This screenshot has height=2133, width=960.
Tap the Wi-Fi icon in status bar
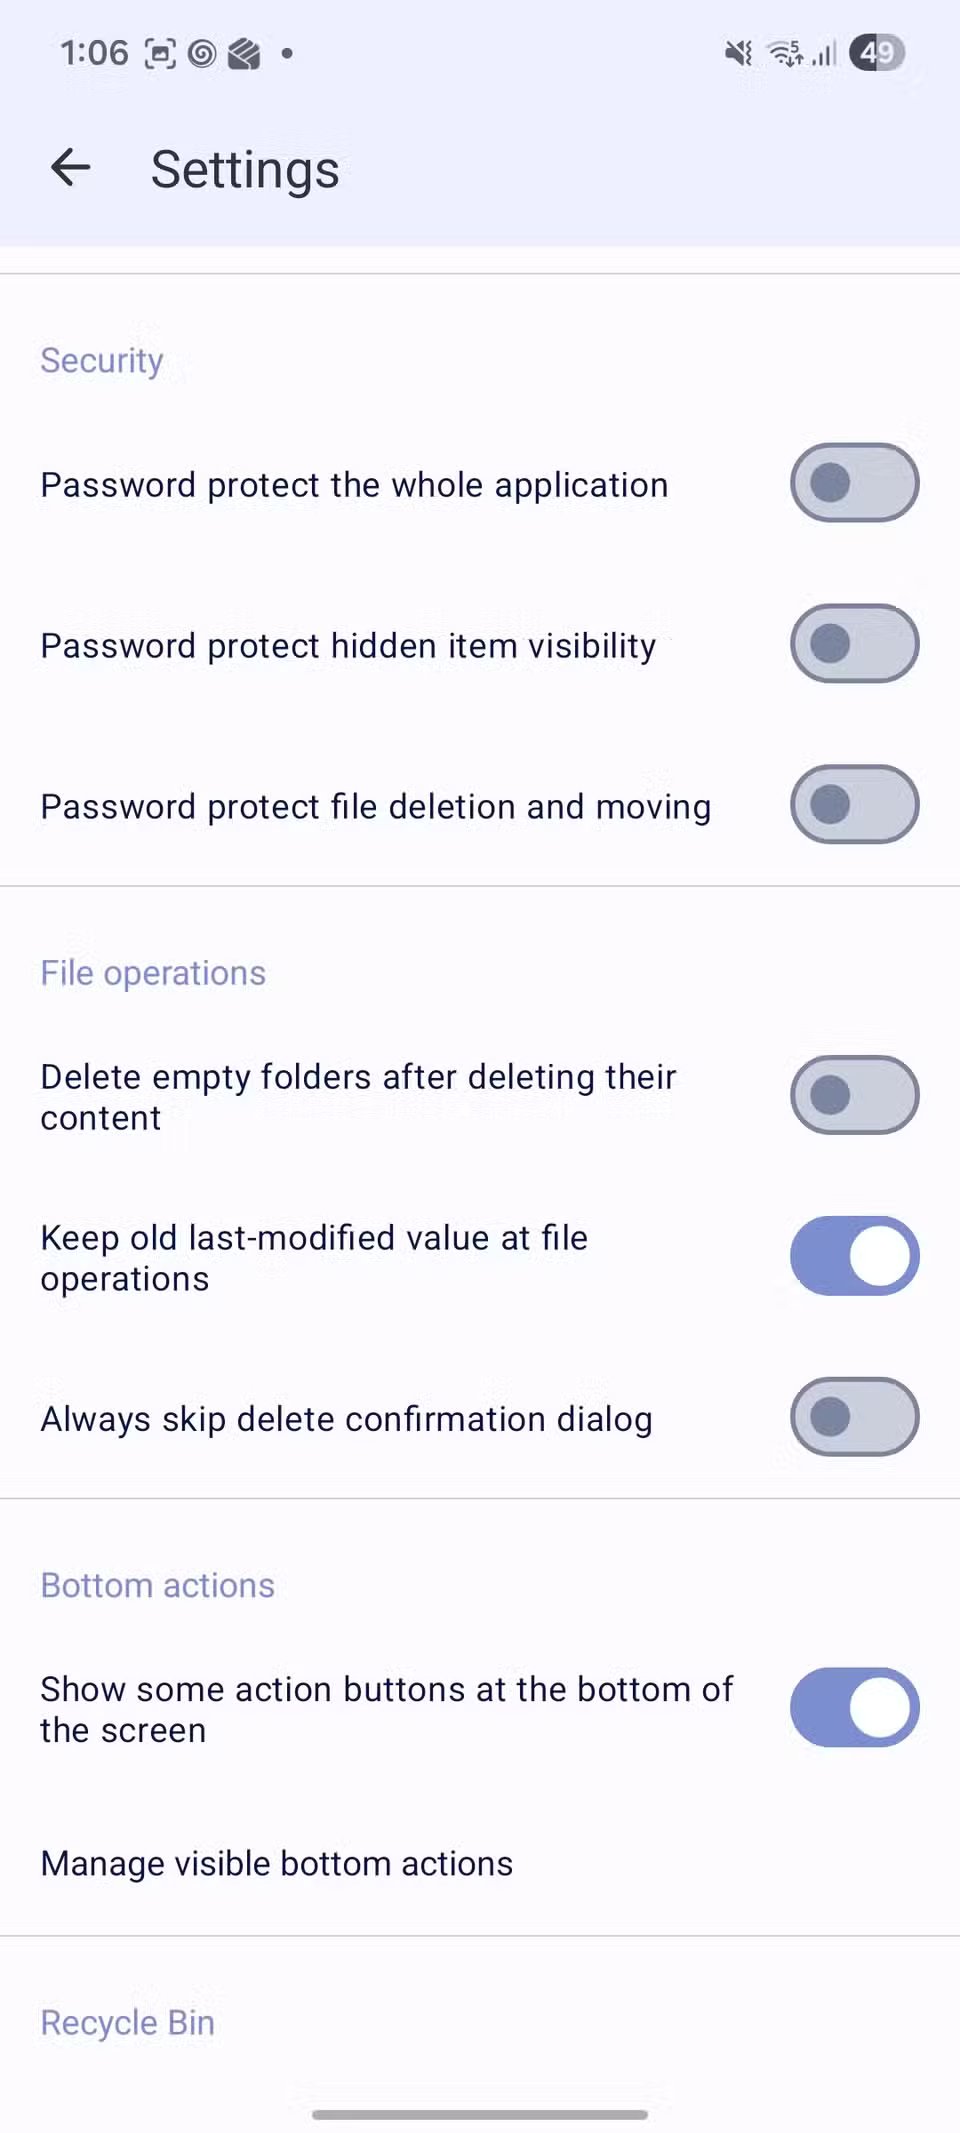786,52
